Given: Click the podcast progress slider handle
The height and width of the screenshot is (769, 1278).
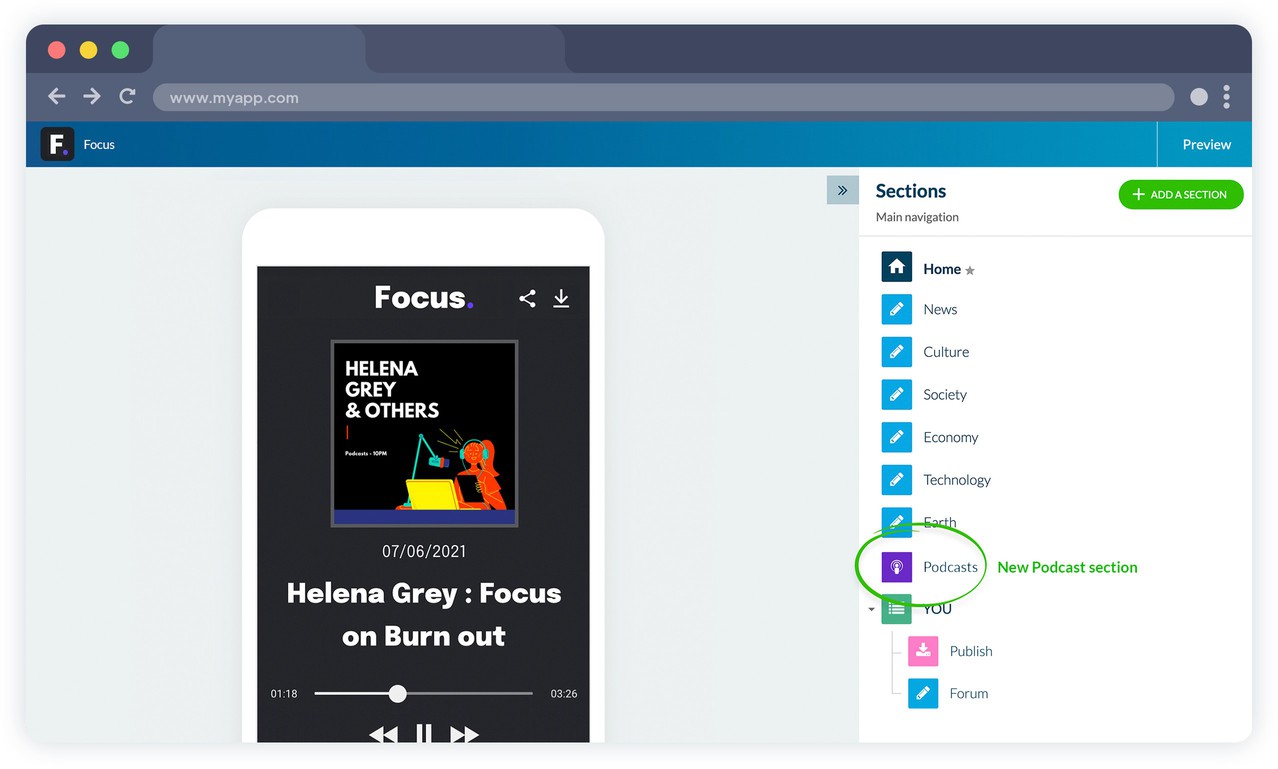Looking at the screenshot, I should coord(398,693).
